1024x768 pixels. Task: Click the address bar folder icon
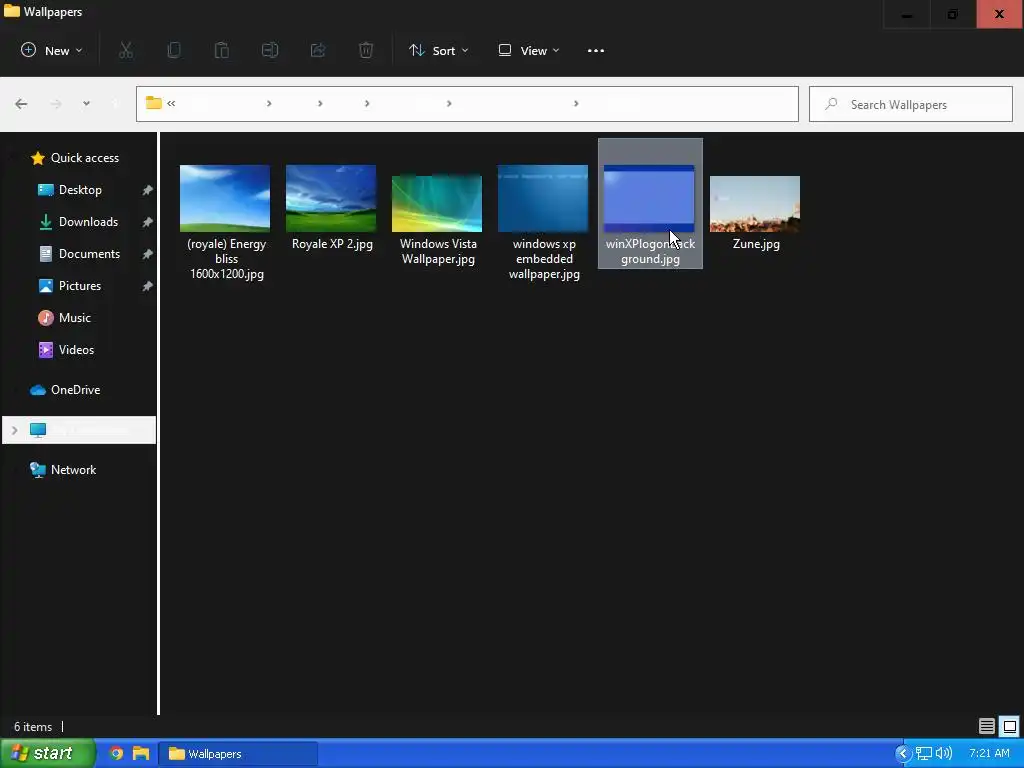coord(153,103)
